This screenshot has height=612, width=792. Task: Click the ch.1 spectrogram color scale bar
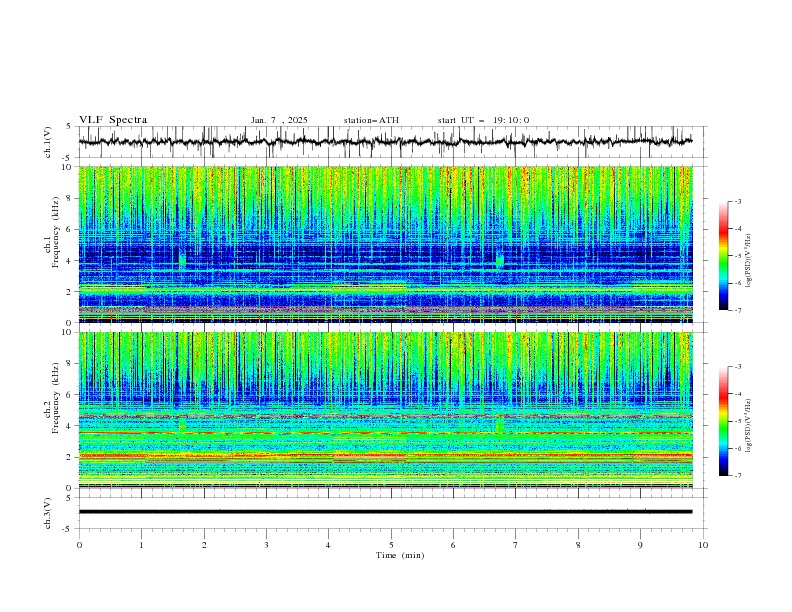723,256
